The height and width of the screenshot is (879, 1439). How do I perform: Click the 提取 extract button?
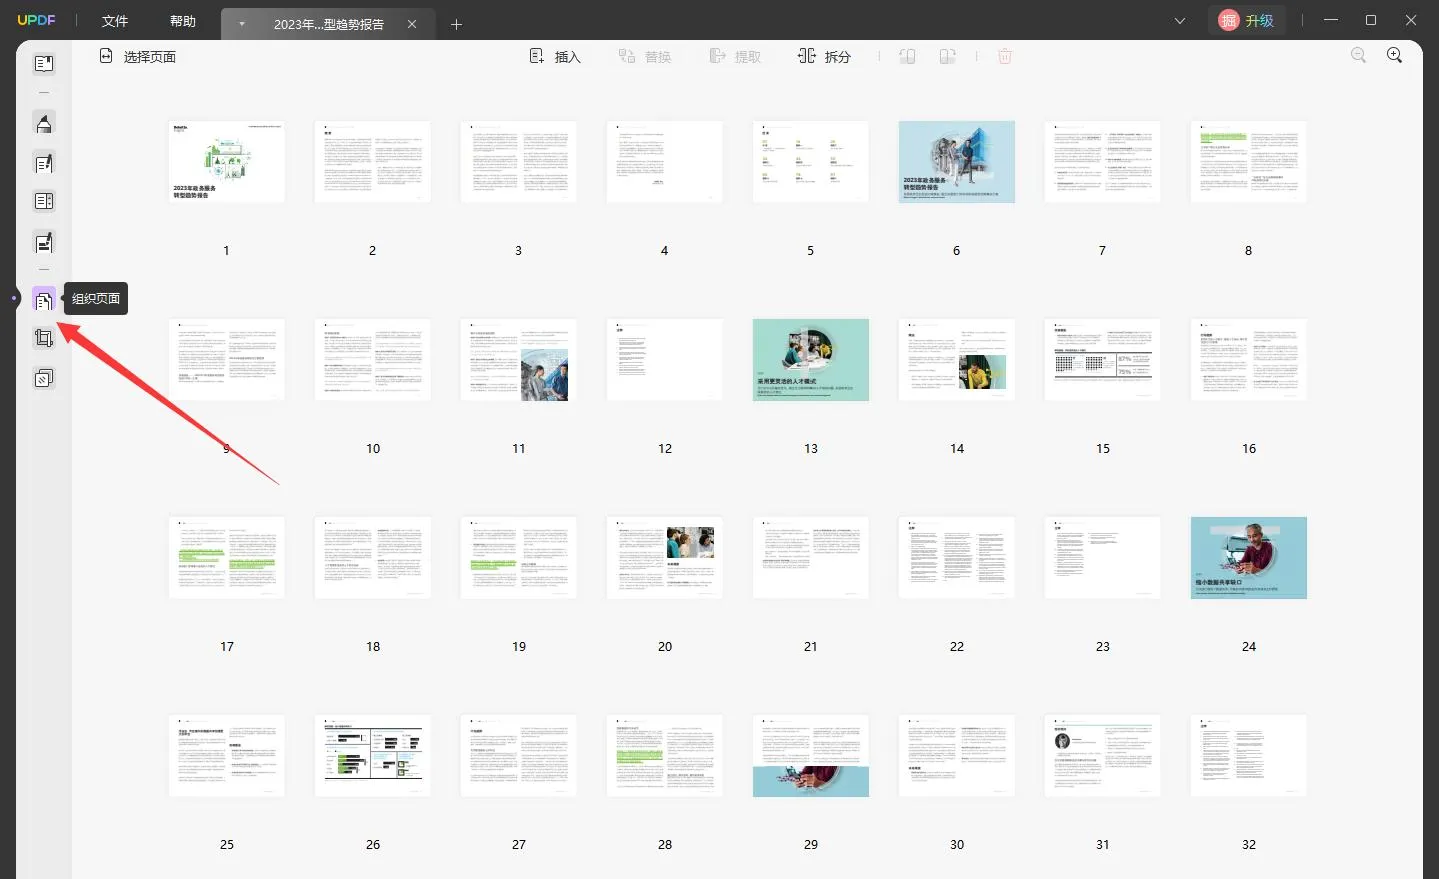(x=735, y=57)
